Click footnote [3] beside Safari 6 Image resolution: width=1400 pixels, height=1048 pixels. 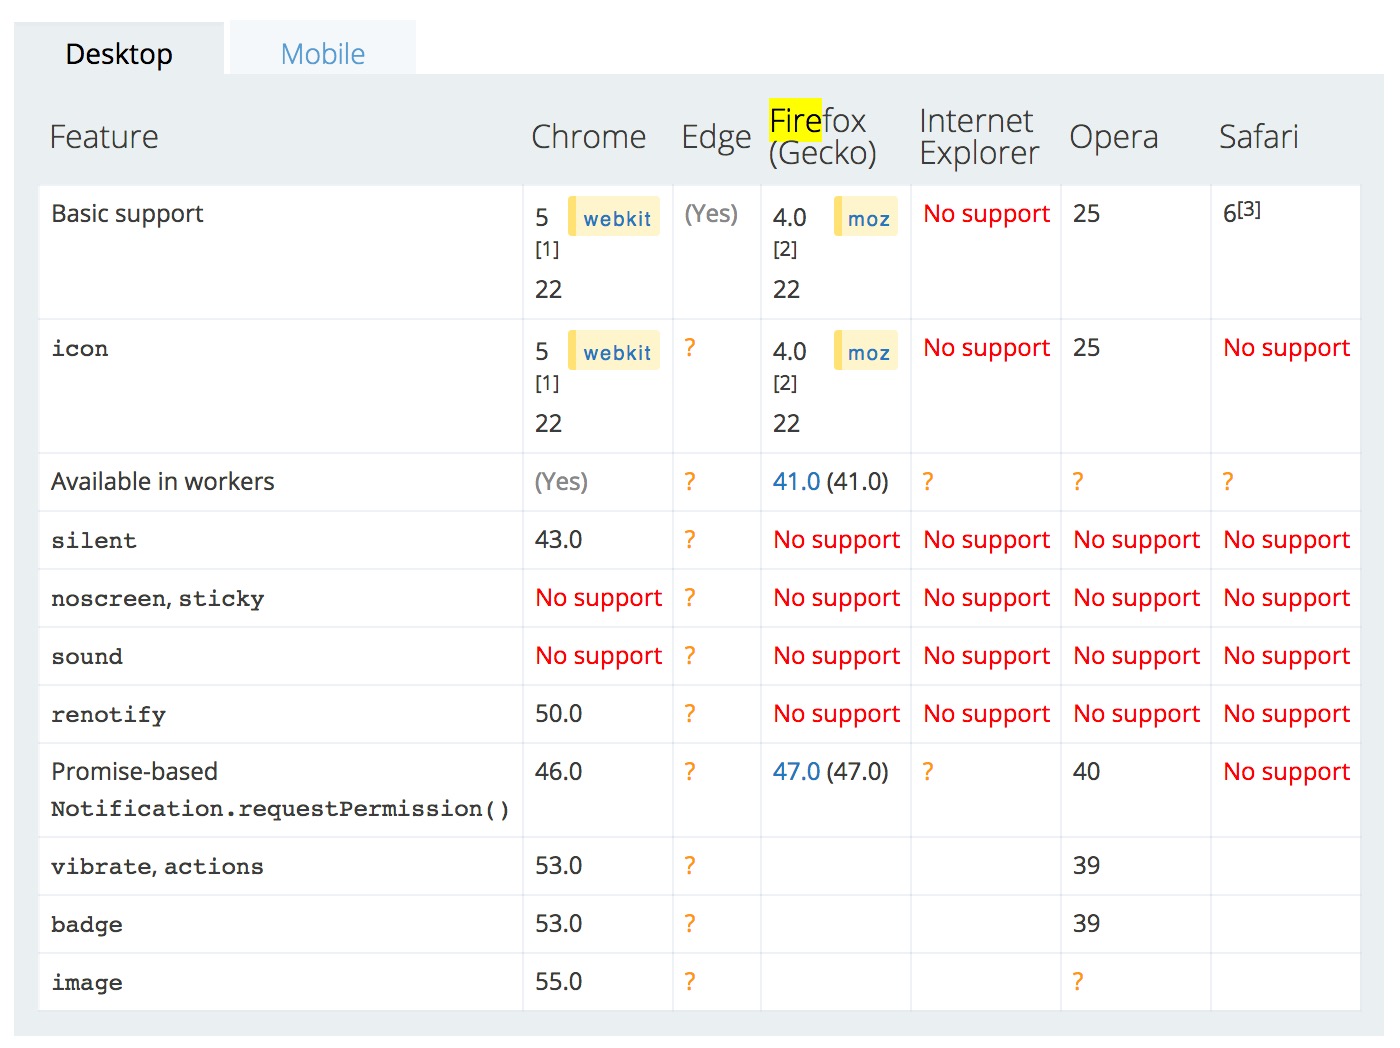click(x=1249, y=209)
